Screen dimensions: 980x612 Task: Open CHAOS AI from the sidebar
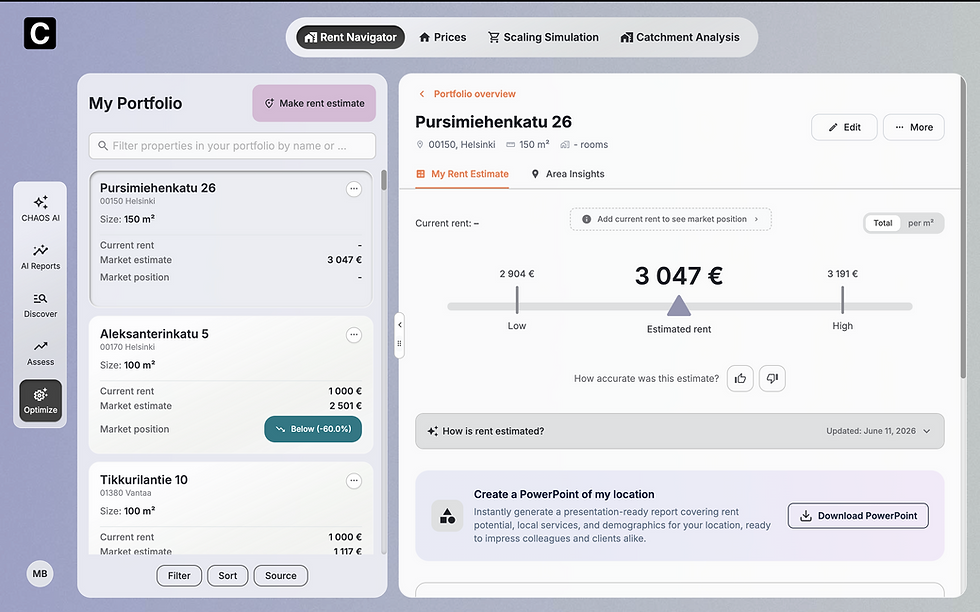tap(40, 209)
